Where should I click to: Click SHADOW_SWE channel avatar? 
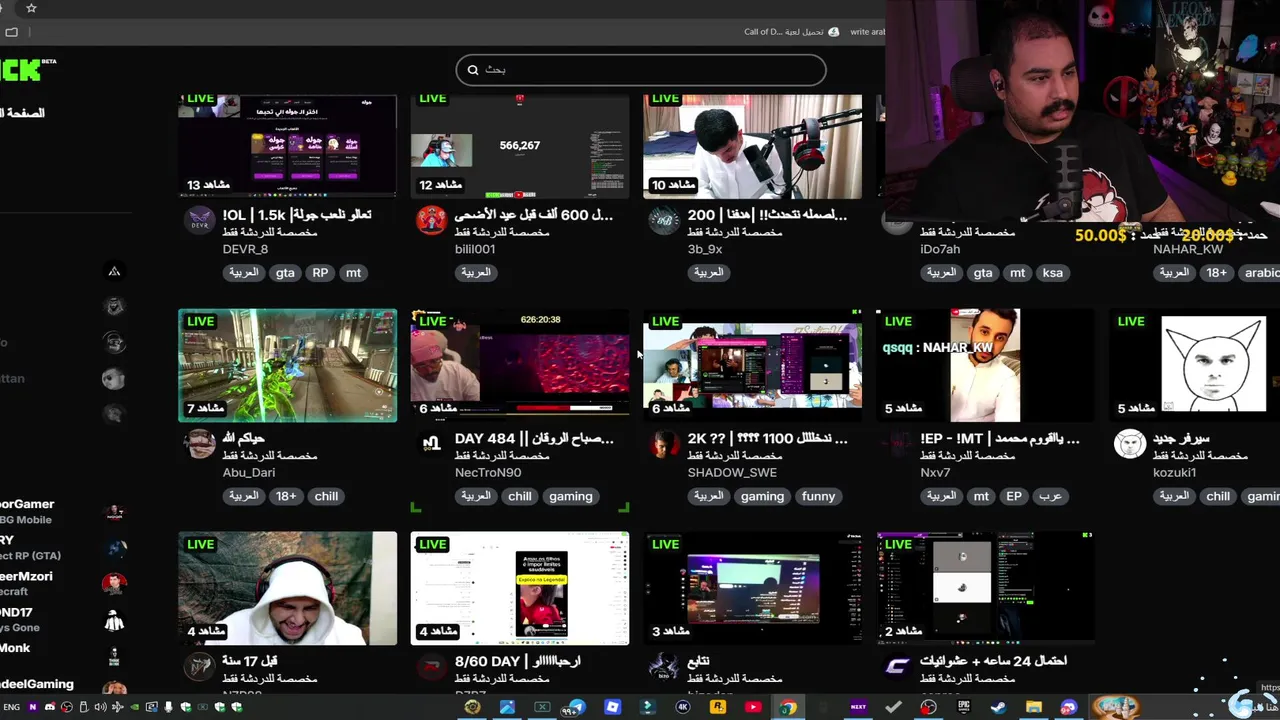tap(664, 444)
